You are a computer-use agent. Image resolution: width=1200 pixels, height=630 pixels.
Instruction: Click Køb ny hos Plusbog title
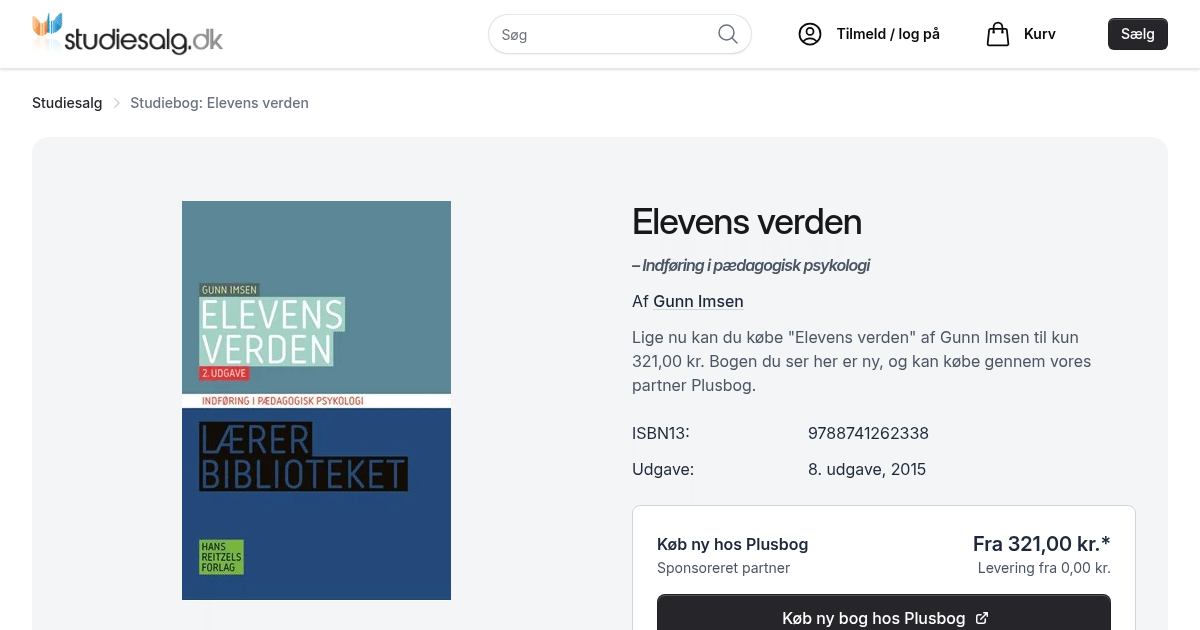(x=732, y=544)
